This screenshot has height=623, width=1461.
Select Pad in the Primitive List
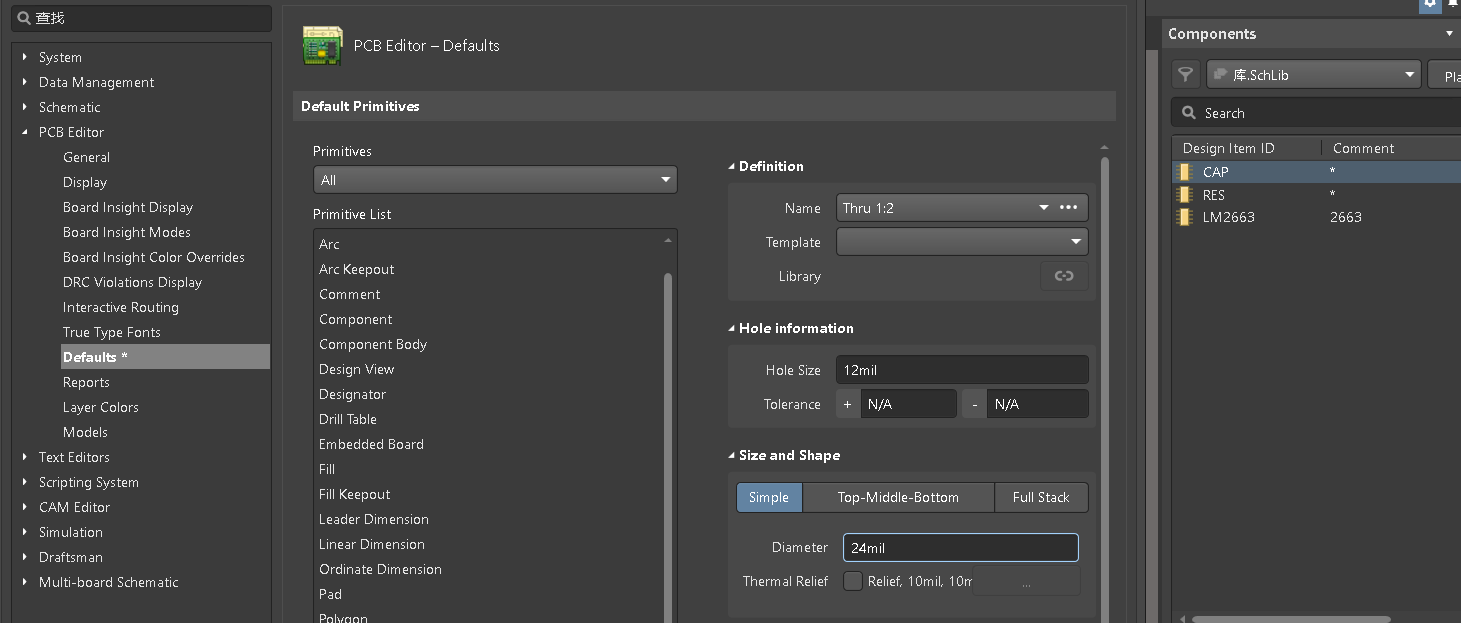click(331, 594)
